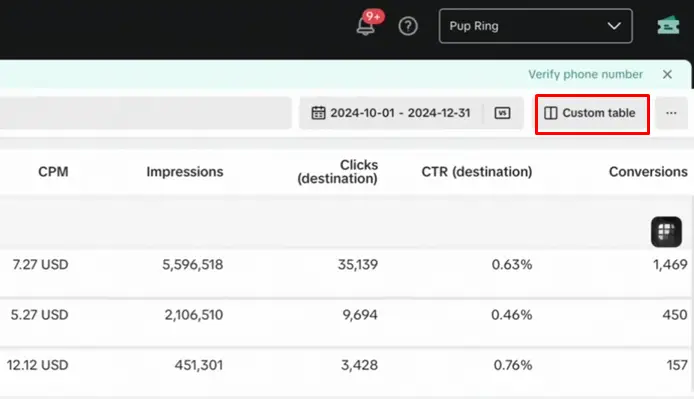Select the 2,106,510 impressions cell
This screenshot has width=694, height=399.
(194, 315)
